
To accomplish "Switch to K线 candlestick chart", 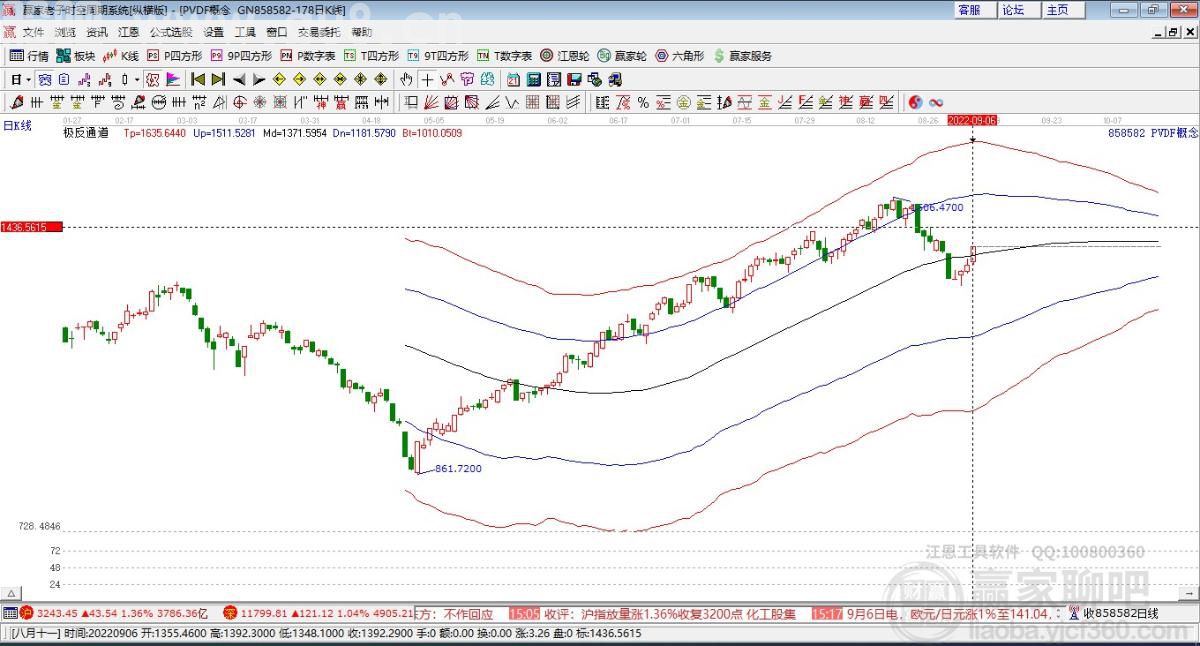I will pos(121,56).
